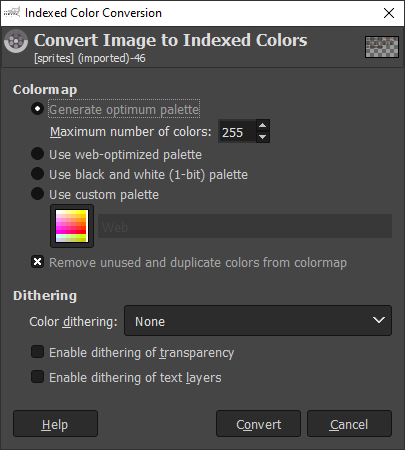Select Generate optimum palette radio button
Image resolution: width=405 pixels, height=450 pixels.
(37, 109)
